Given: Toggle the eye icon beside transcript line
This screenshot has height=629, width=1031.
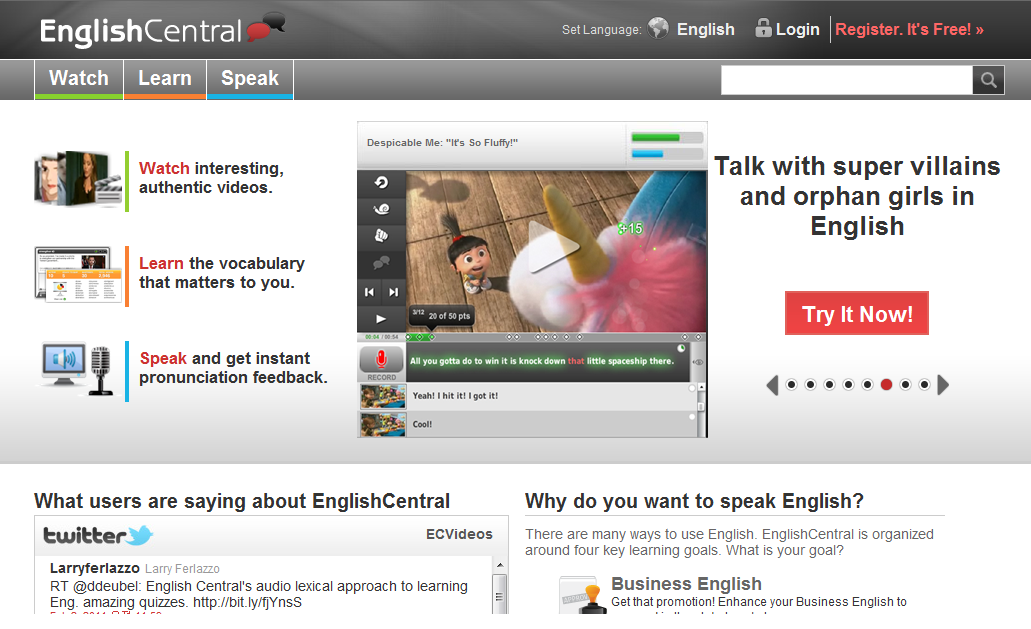Looking at the screenshot, I should 698,362.
